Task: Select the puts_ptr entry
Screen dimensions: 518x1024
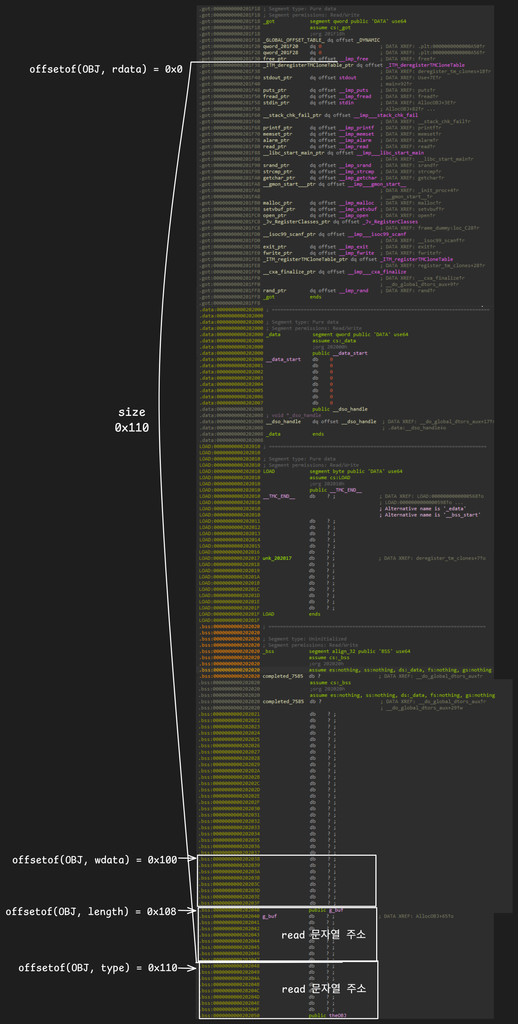Action: click(x=274, y=90)
